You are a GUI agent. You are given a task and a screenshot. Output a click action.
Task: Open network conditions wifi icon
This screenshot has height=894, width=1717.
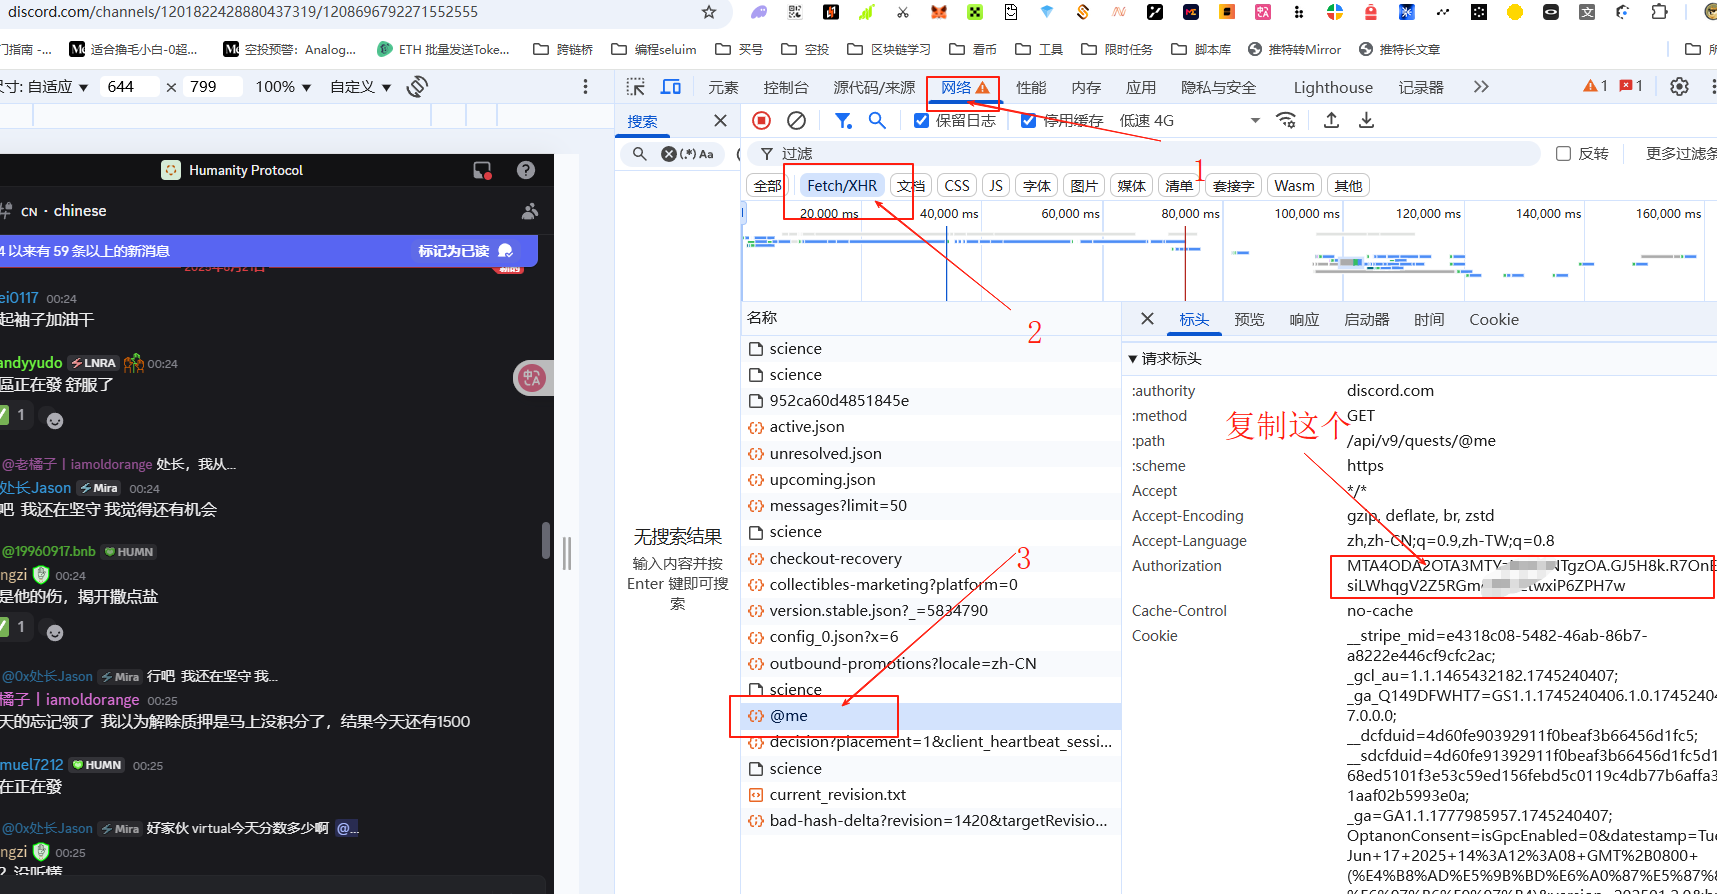tap(1287, 121)
